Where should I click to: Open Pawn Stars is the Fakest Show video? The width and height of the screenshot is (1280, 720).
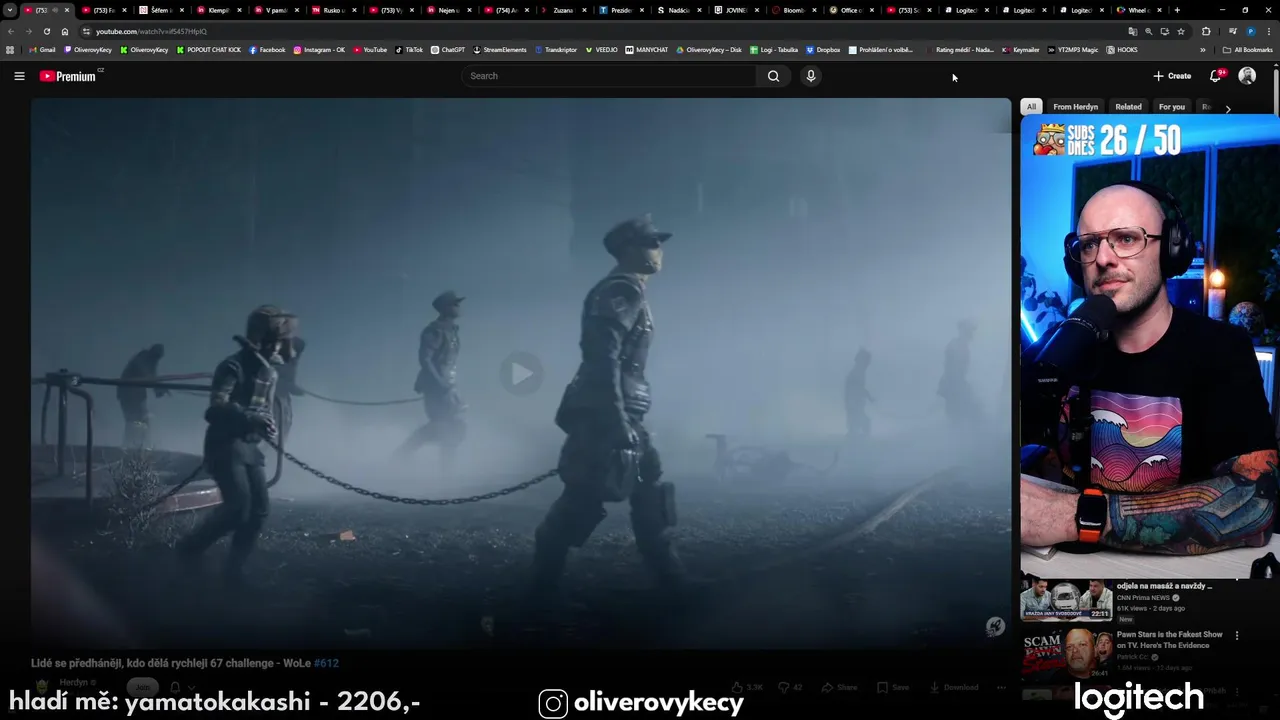point(1169,639)
